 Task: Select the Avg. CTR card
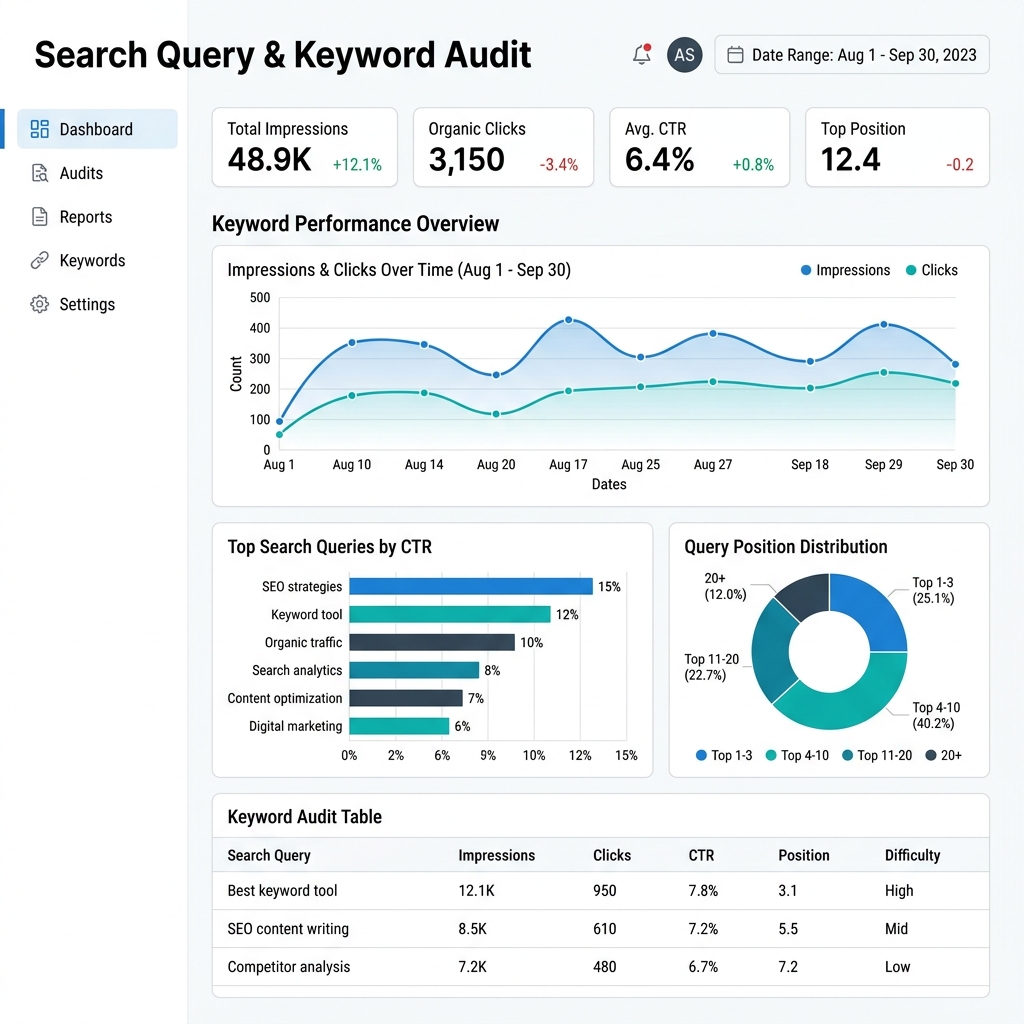[699, 148]
